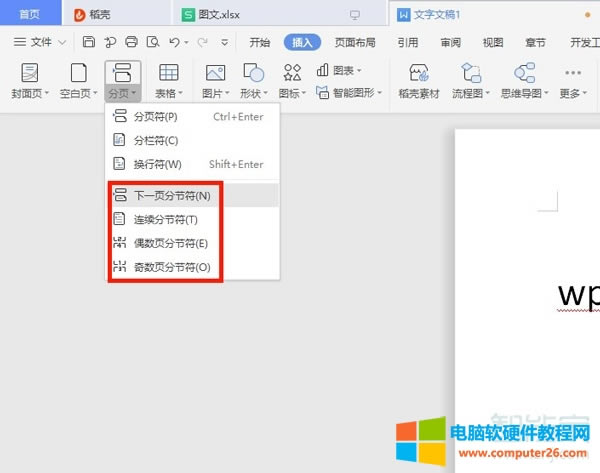Image resolution: width=600 pixels, height=473 pixels.
Task: Click the undo arrow icon
Action: pyautogui.click(x=174, y=42)
